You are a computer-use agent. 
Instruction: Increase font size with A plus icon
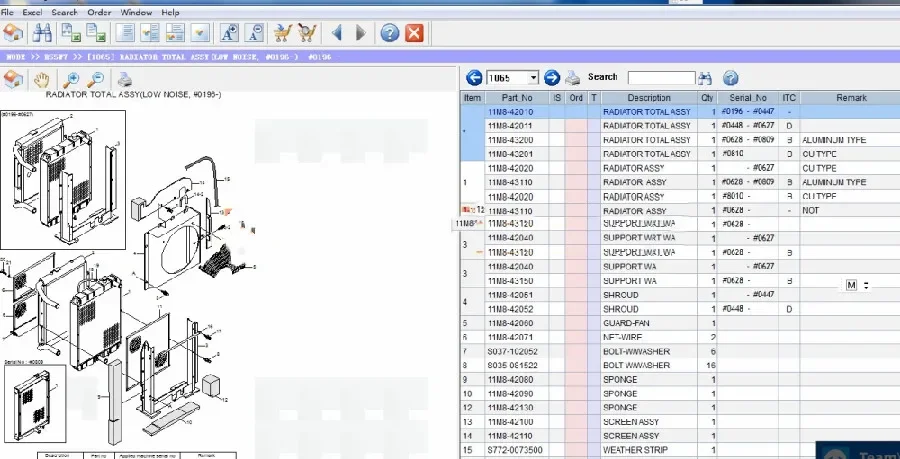coord(230,33)
